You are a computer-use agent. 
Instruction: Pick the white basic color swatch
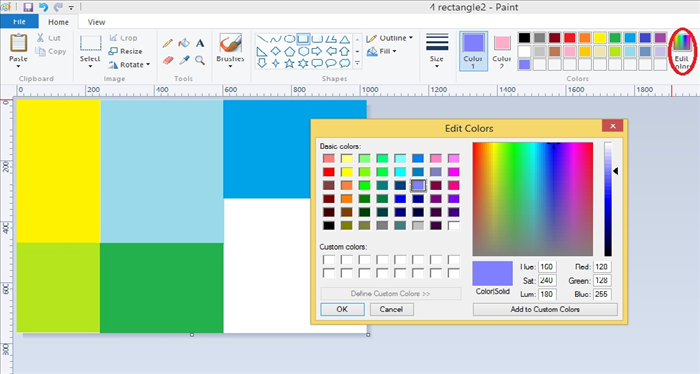point(454,225)
